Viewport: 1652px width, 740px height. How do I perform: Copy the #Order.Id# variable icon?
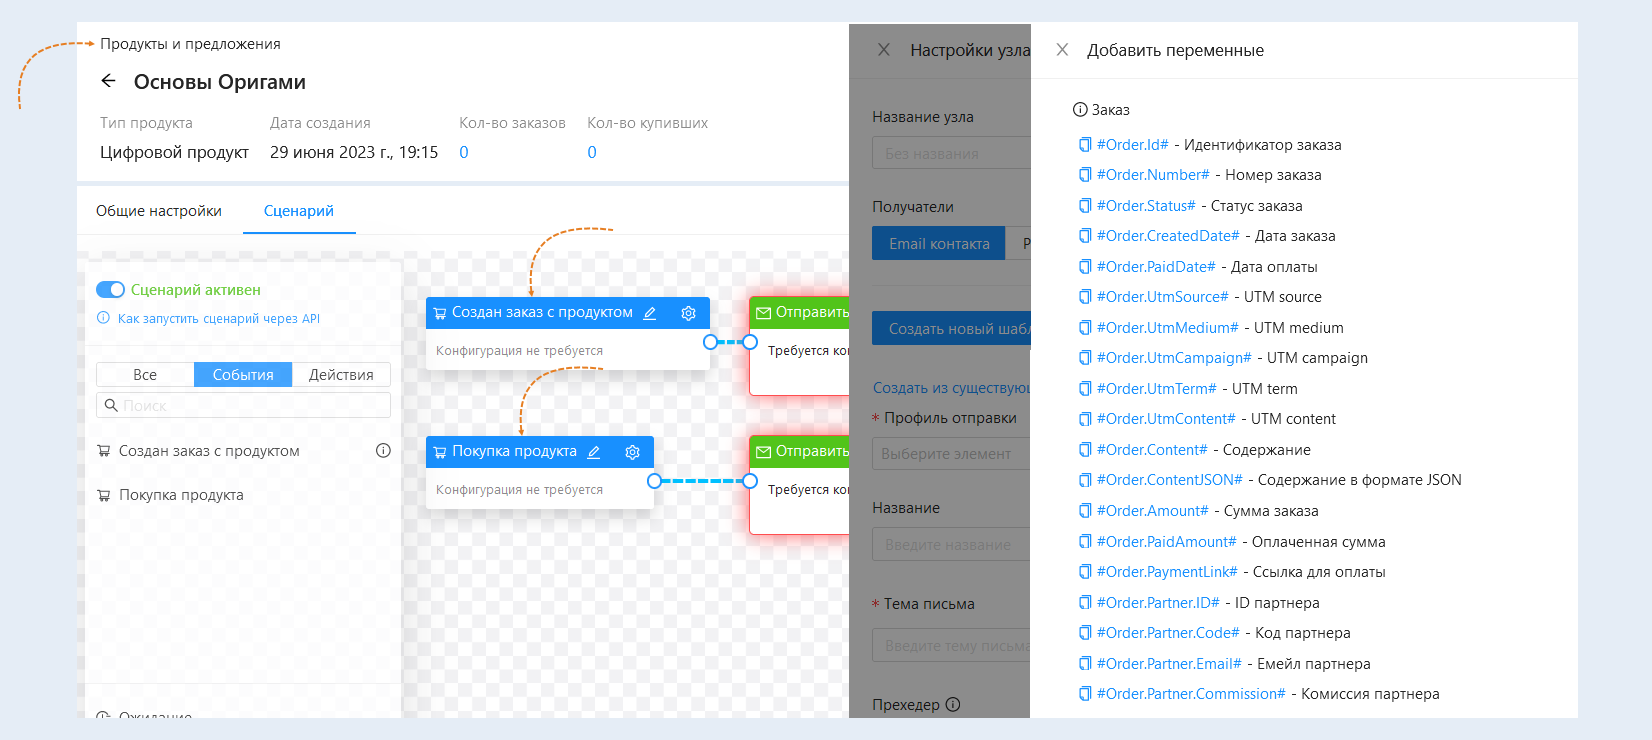pos(1085,145)
